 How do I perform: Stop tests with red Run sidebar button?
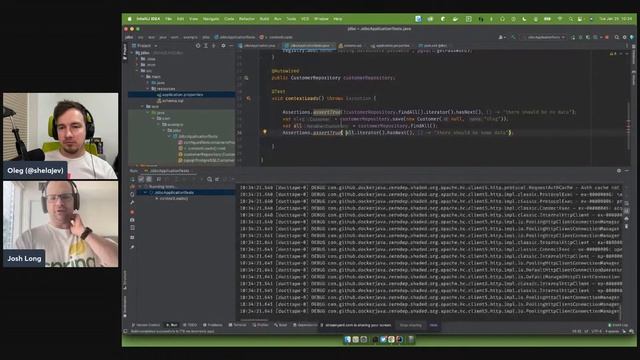[x=132, y=212]
